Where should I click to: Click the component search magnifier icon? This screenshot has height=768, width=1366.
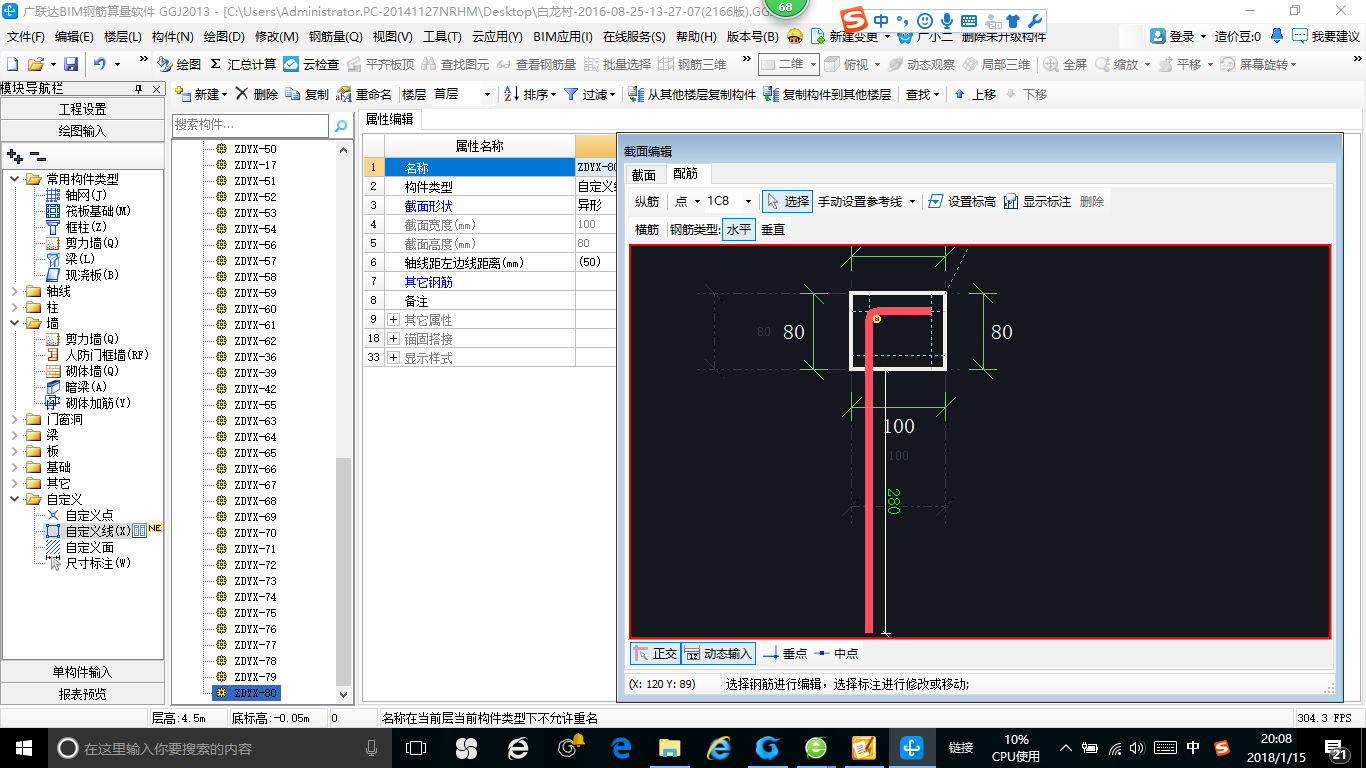click(x=340, y=126)
